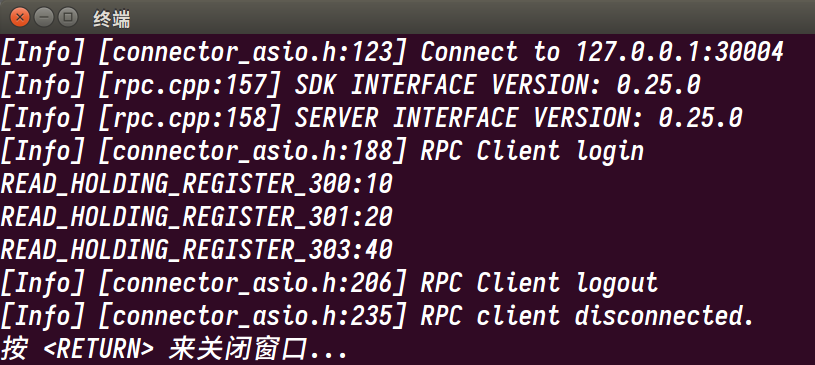Click the [connector_asio.h:206] source tag
The height and width of the screenshot is (365, 815).
pyautogui.click(x=252, y=284)
